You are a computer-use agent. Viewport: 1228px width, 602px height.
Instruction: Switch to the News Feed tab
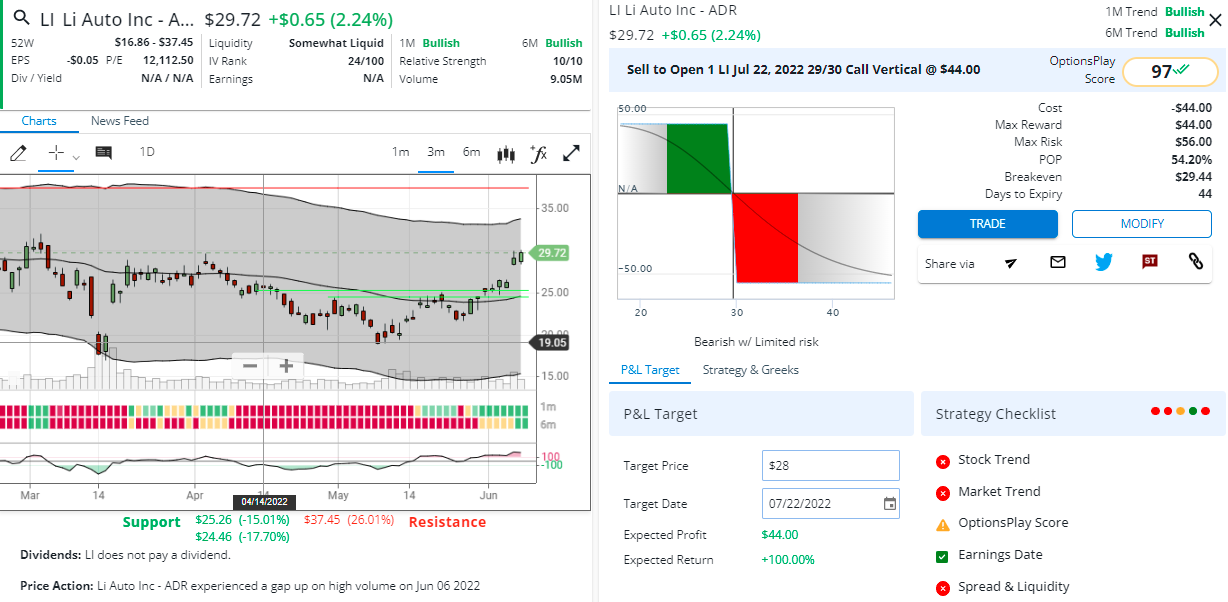(x=120, y=121)
